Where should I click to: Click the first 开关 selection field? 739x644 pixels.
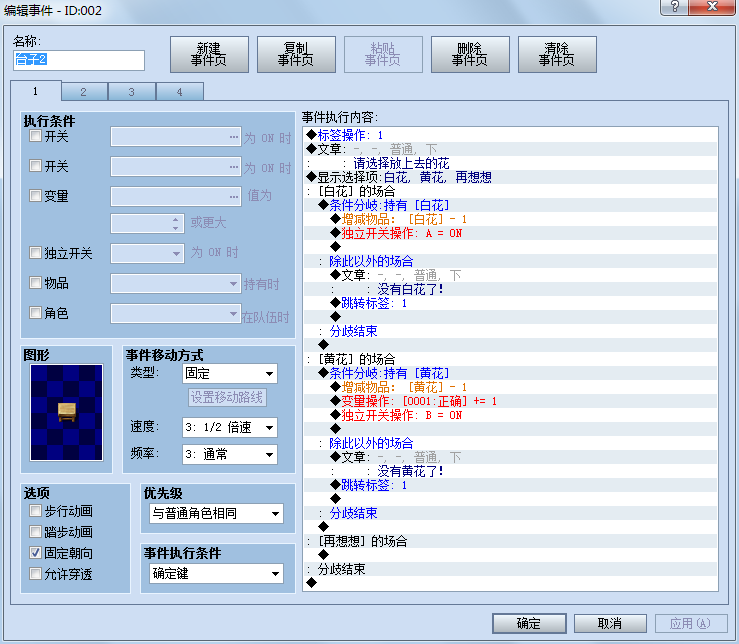coord(176,137)
